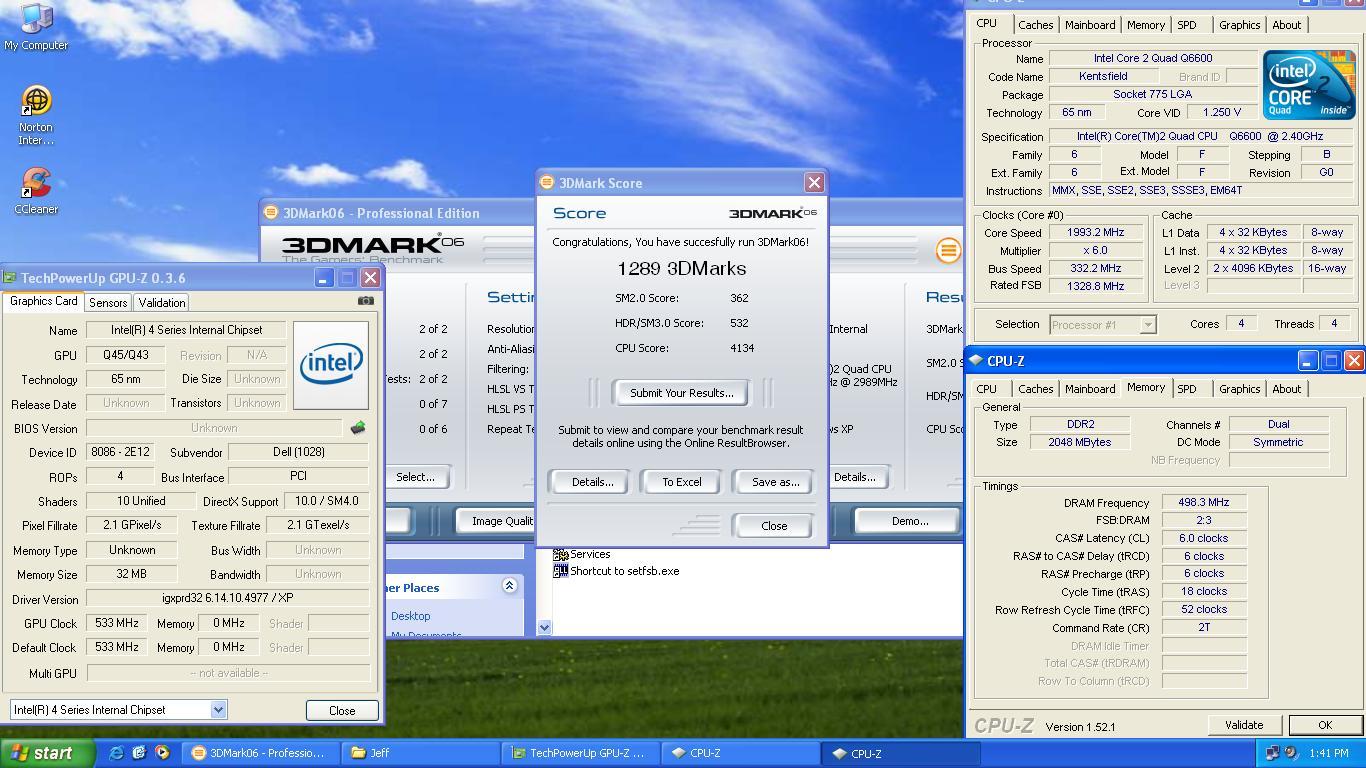
Task: Click the second quick launch icon beside Internet Explorer
Action: click(x=139, y=753)
